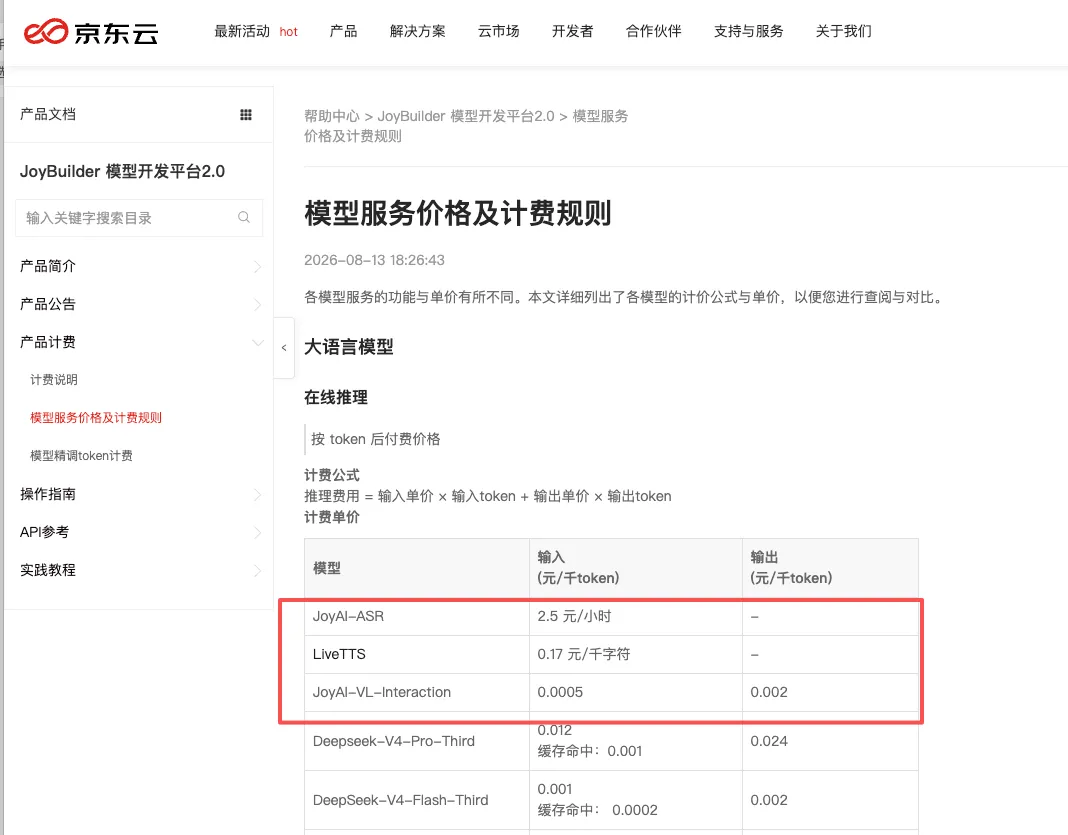Screen dimensions: 1068x835
Task: Click the JoyAI-ASR table cell
Action: [417, 616]
